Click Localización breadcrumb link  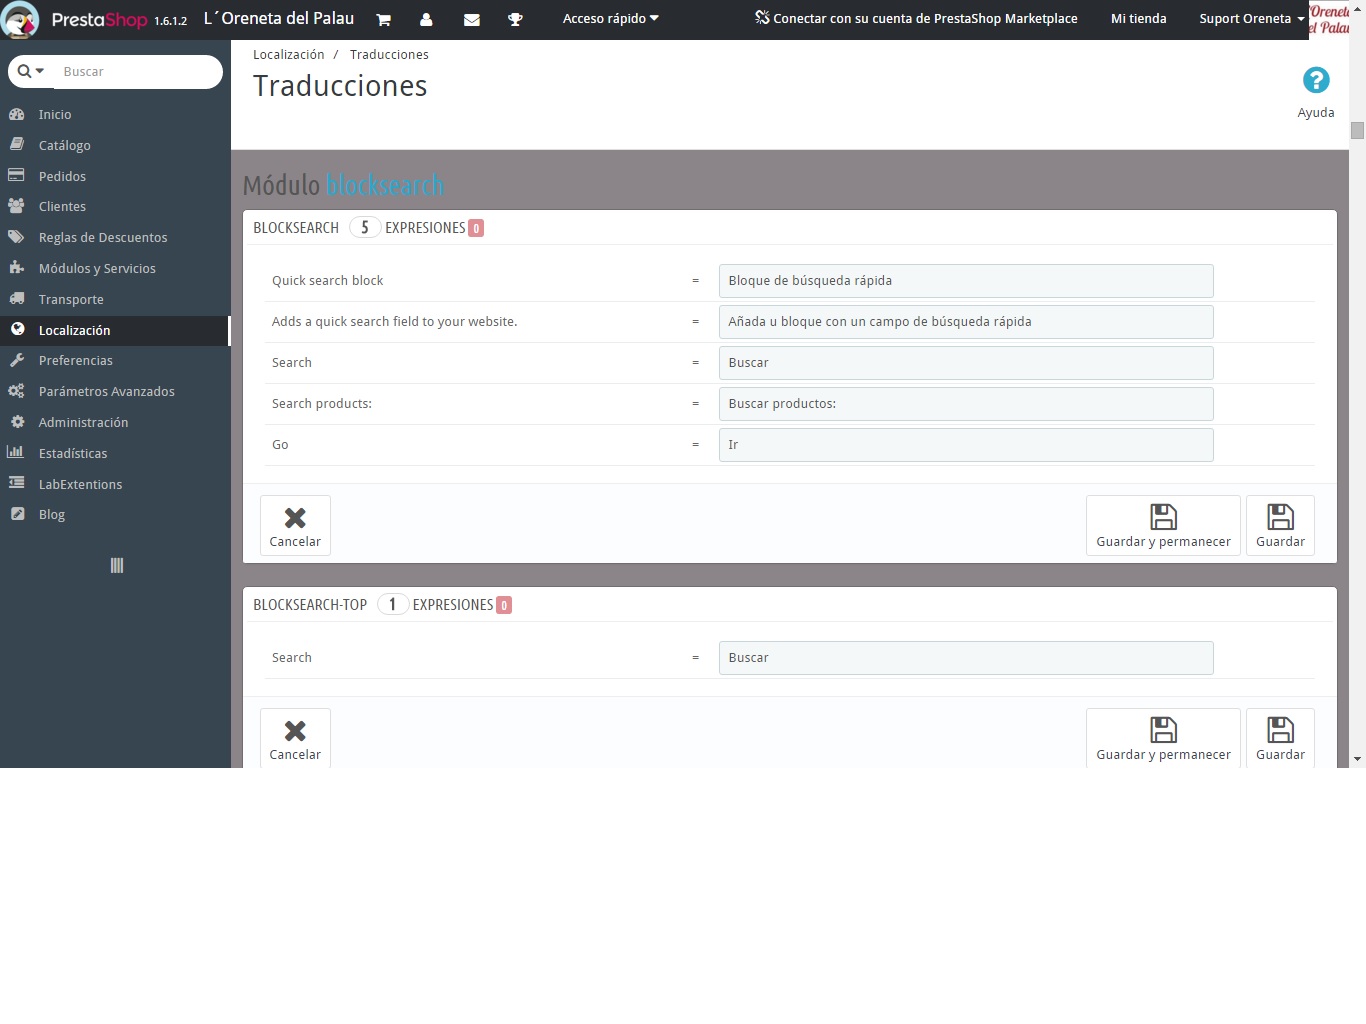tap(289, 55)
